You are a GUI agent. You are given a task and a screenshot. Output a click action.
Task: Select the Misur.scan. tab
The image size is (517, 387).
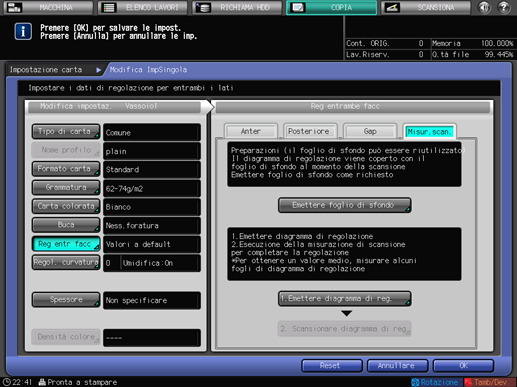coord(429,132)
